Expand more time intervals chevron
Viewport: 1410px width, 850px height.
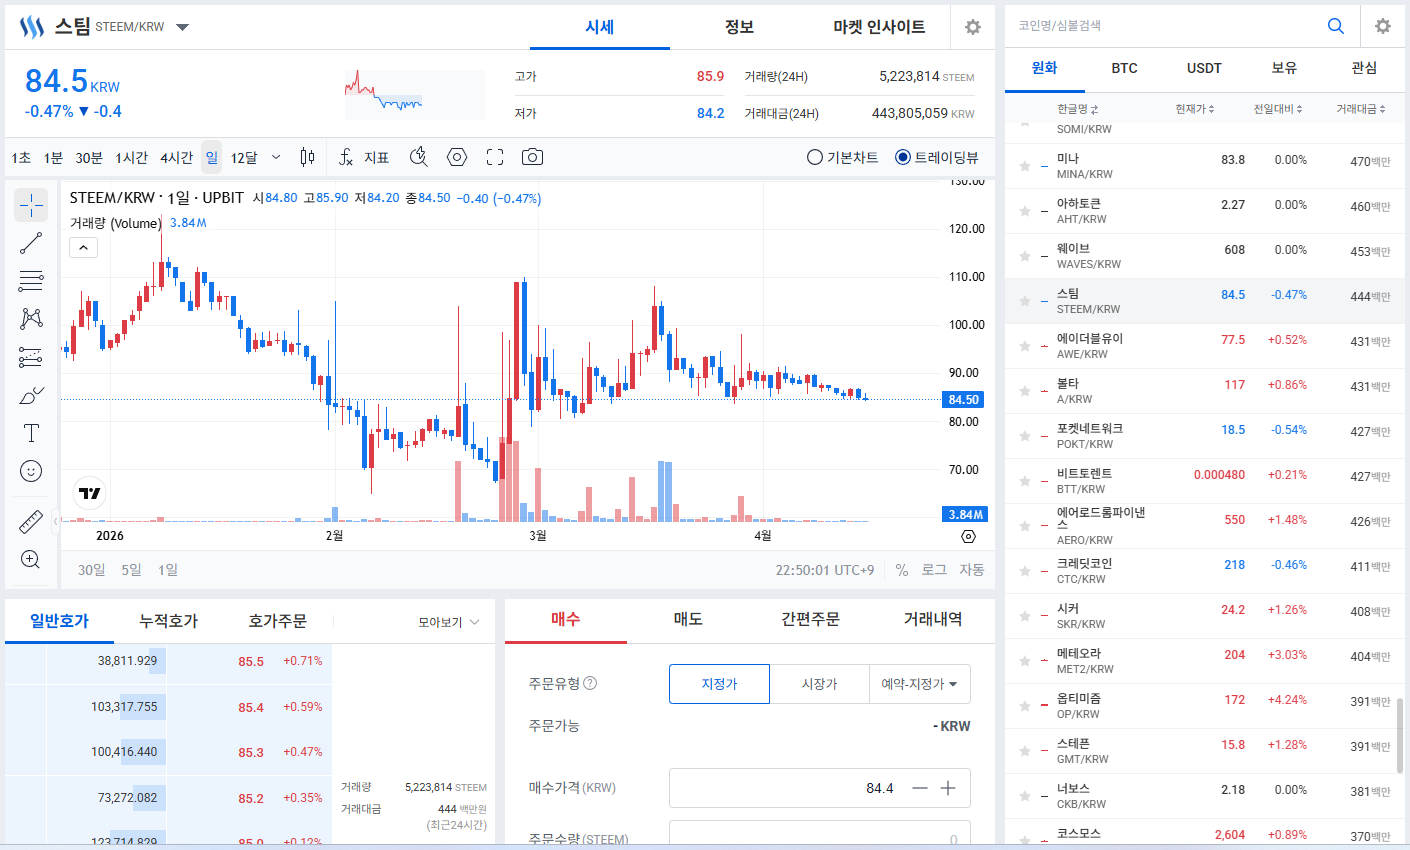click(276, 157)
